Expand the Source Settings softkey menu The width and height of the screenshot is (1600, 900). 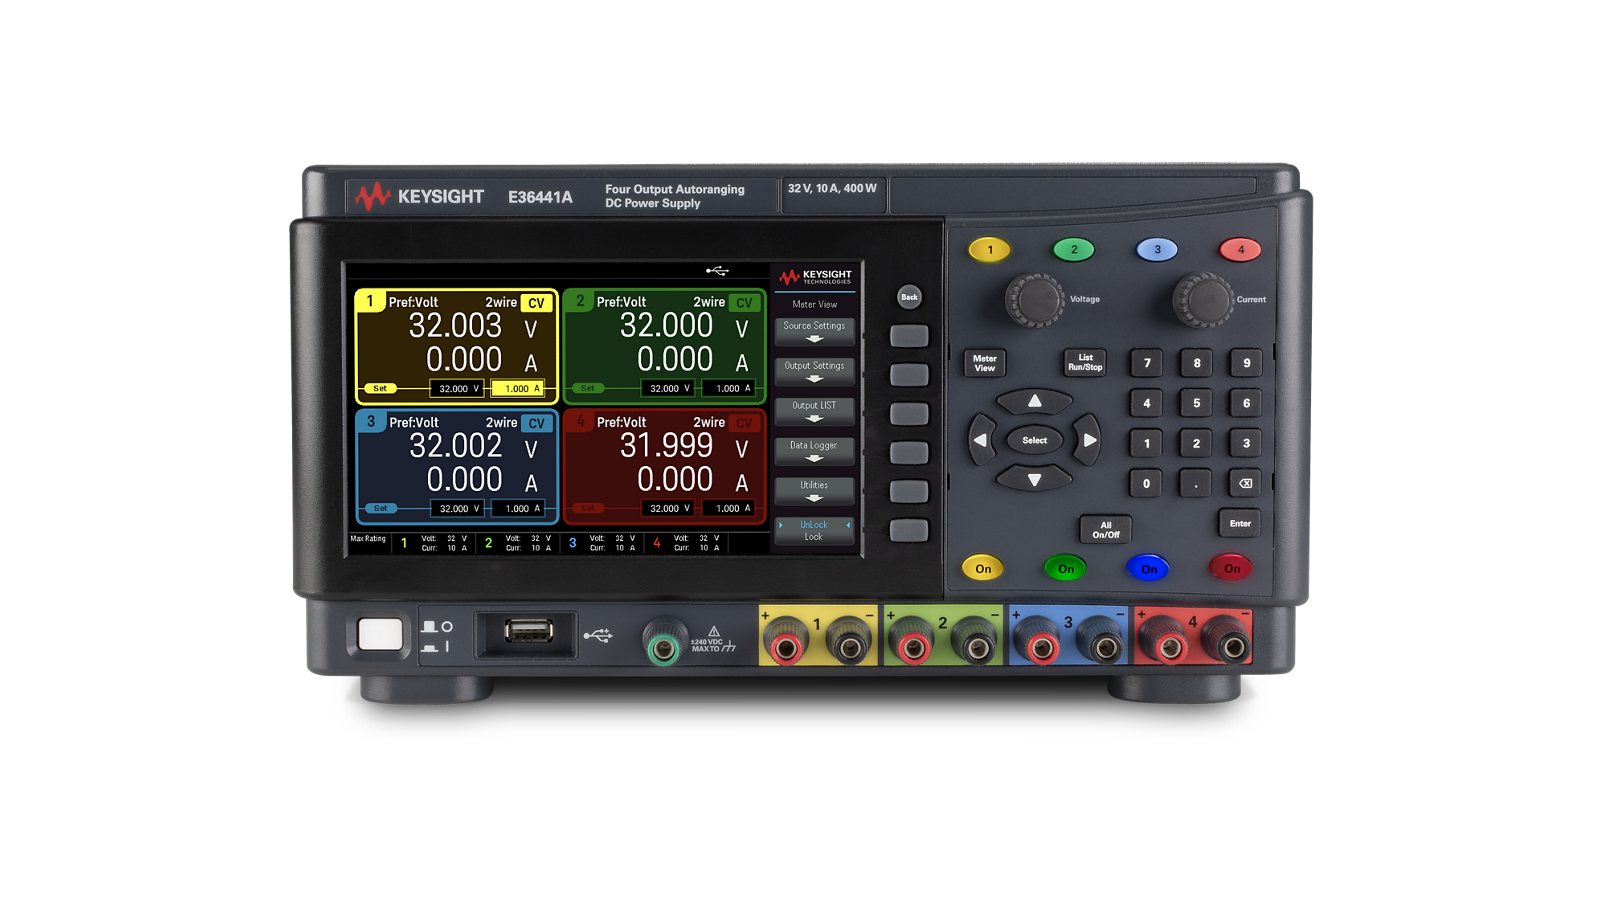point(814,331)
